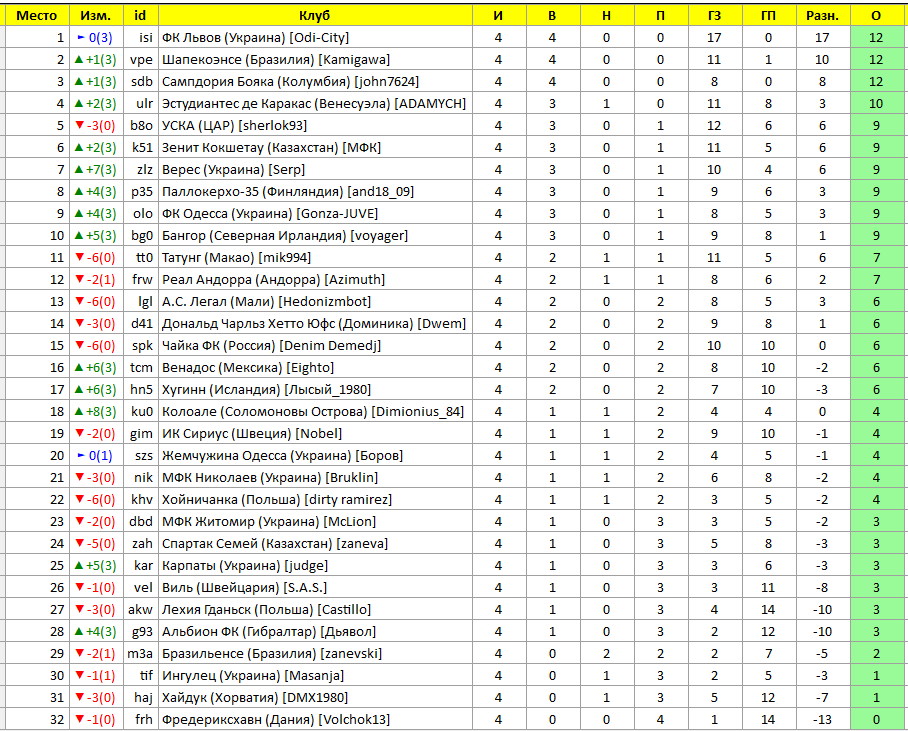
Task: Select the points value "0" in Фредериксхавн row
Action: [x=876, y=720]
